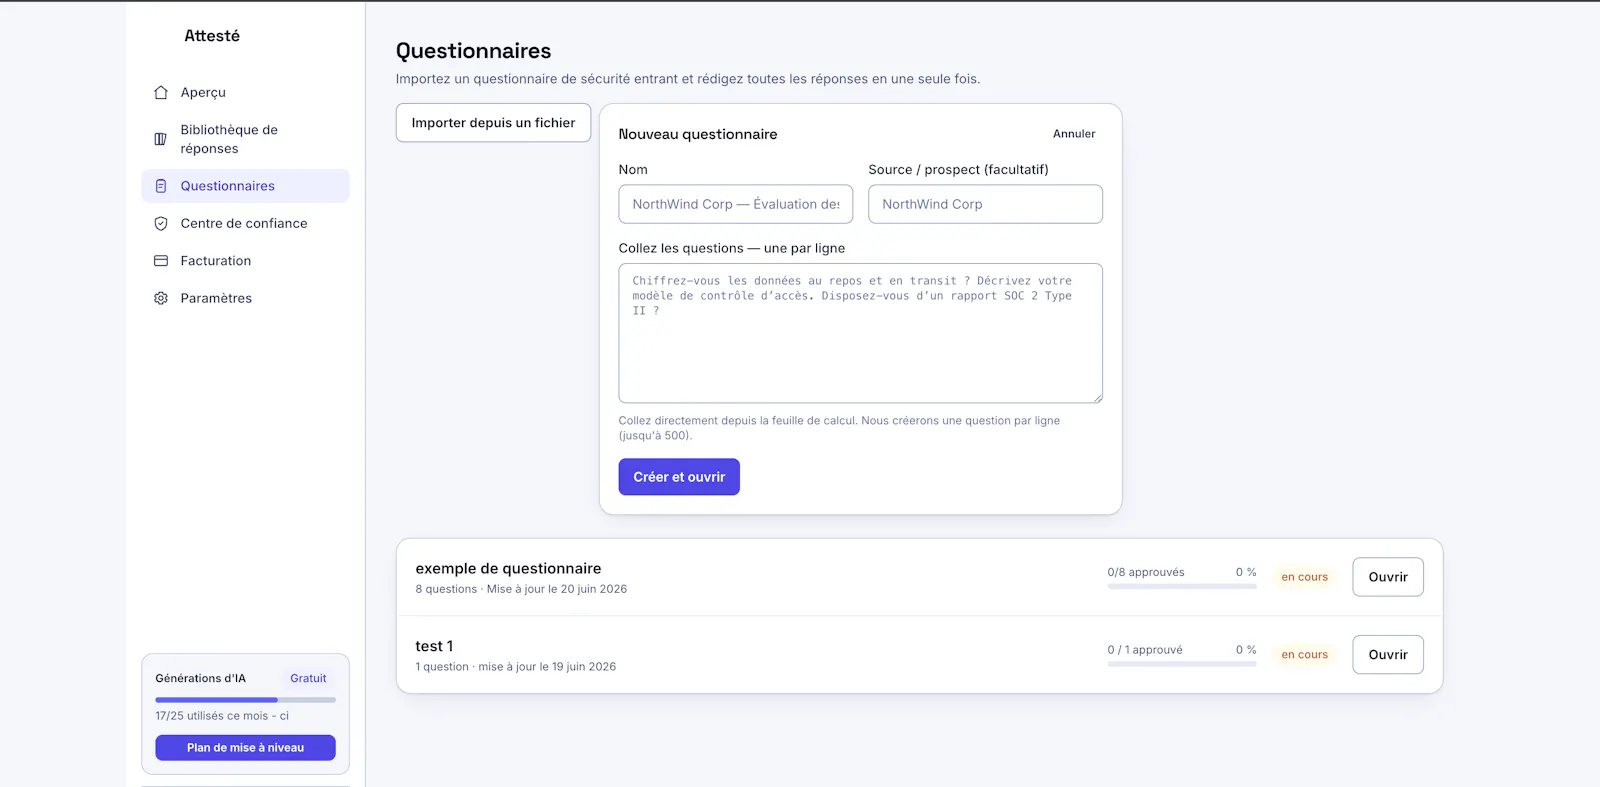Click the Créer et ouvrir button
1600x787 pixels.
tap(679, 477)
